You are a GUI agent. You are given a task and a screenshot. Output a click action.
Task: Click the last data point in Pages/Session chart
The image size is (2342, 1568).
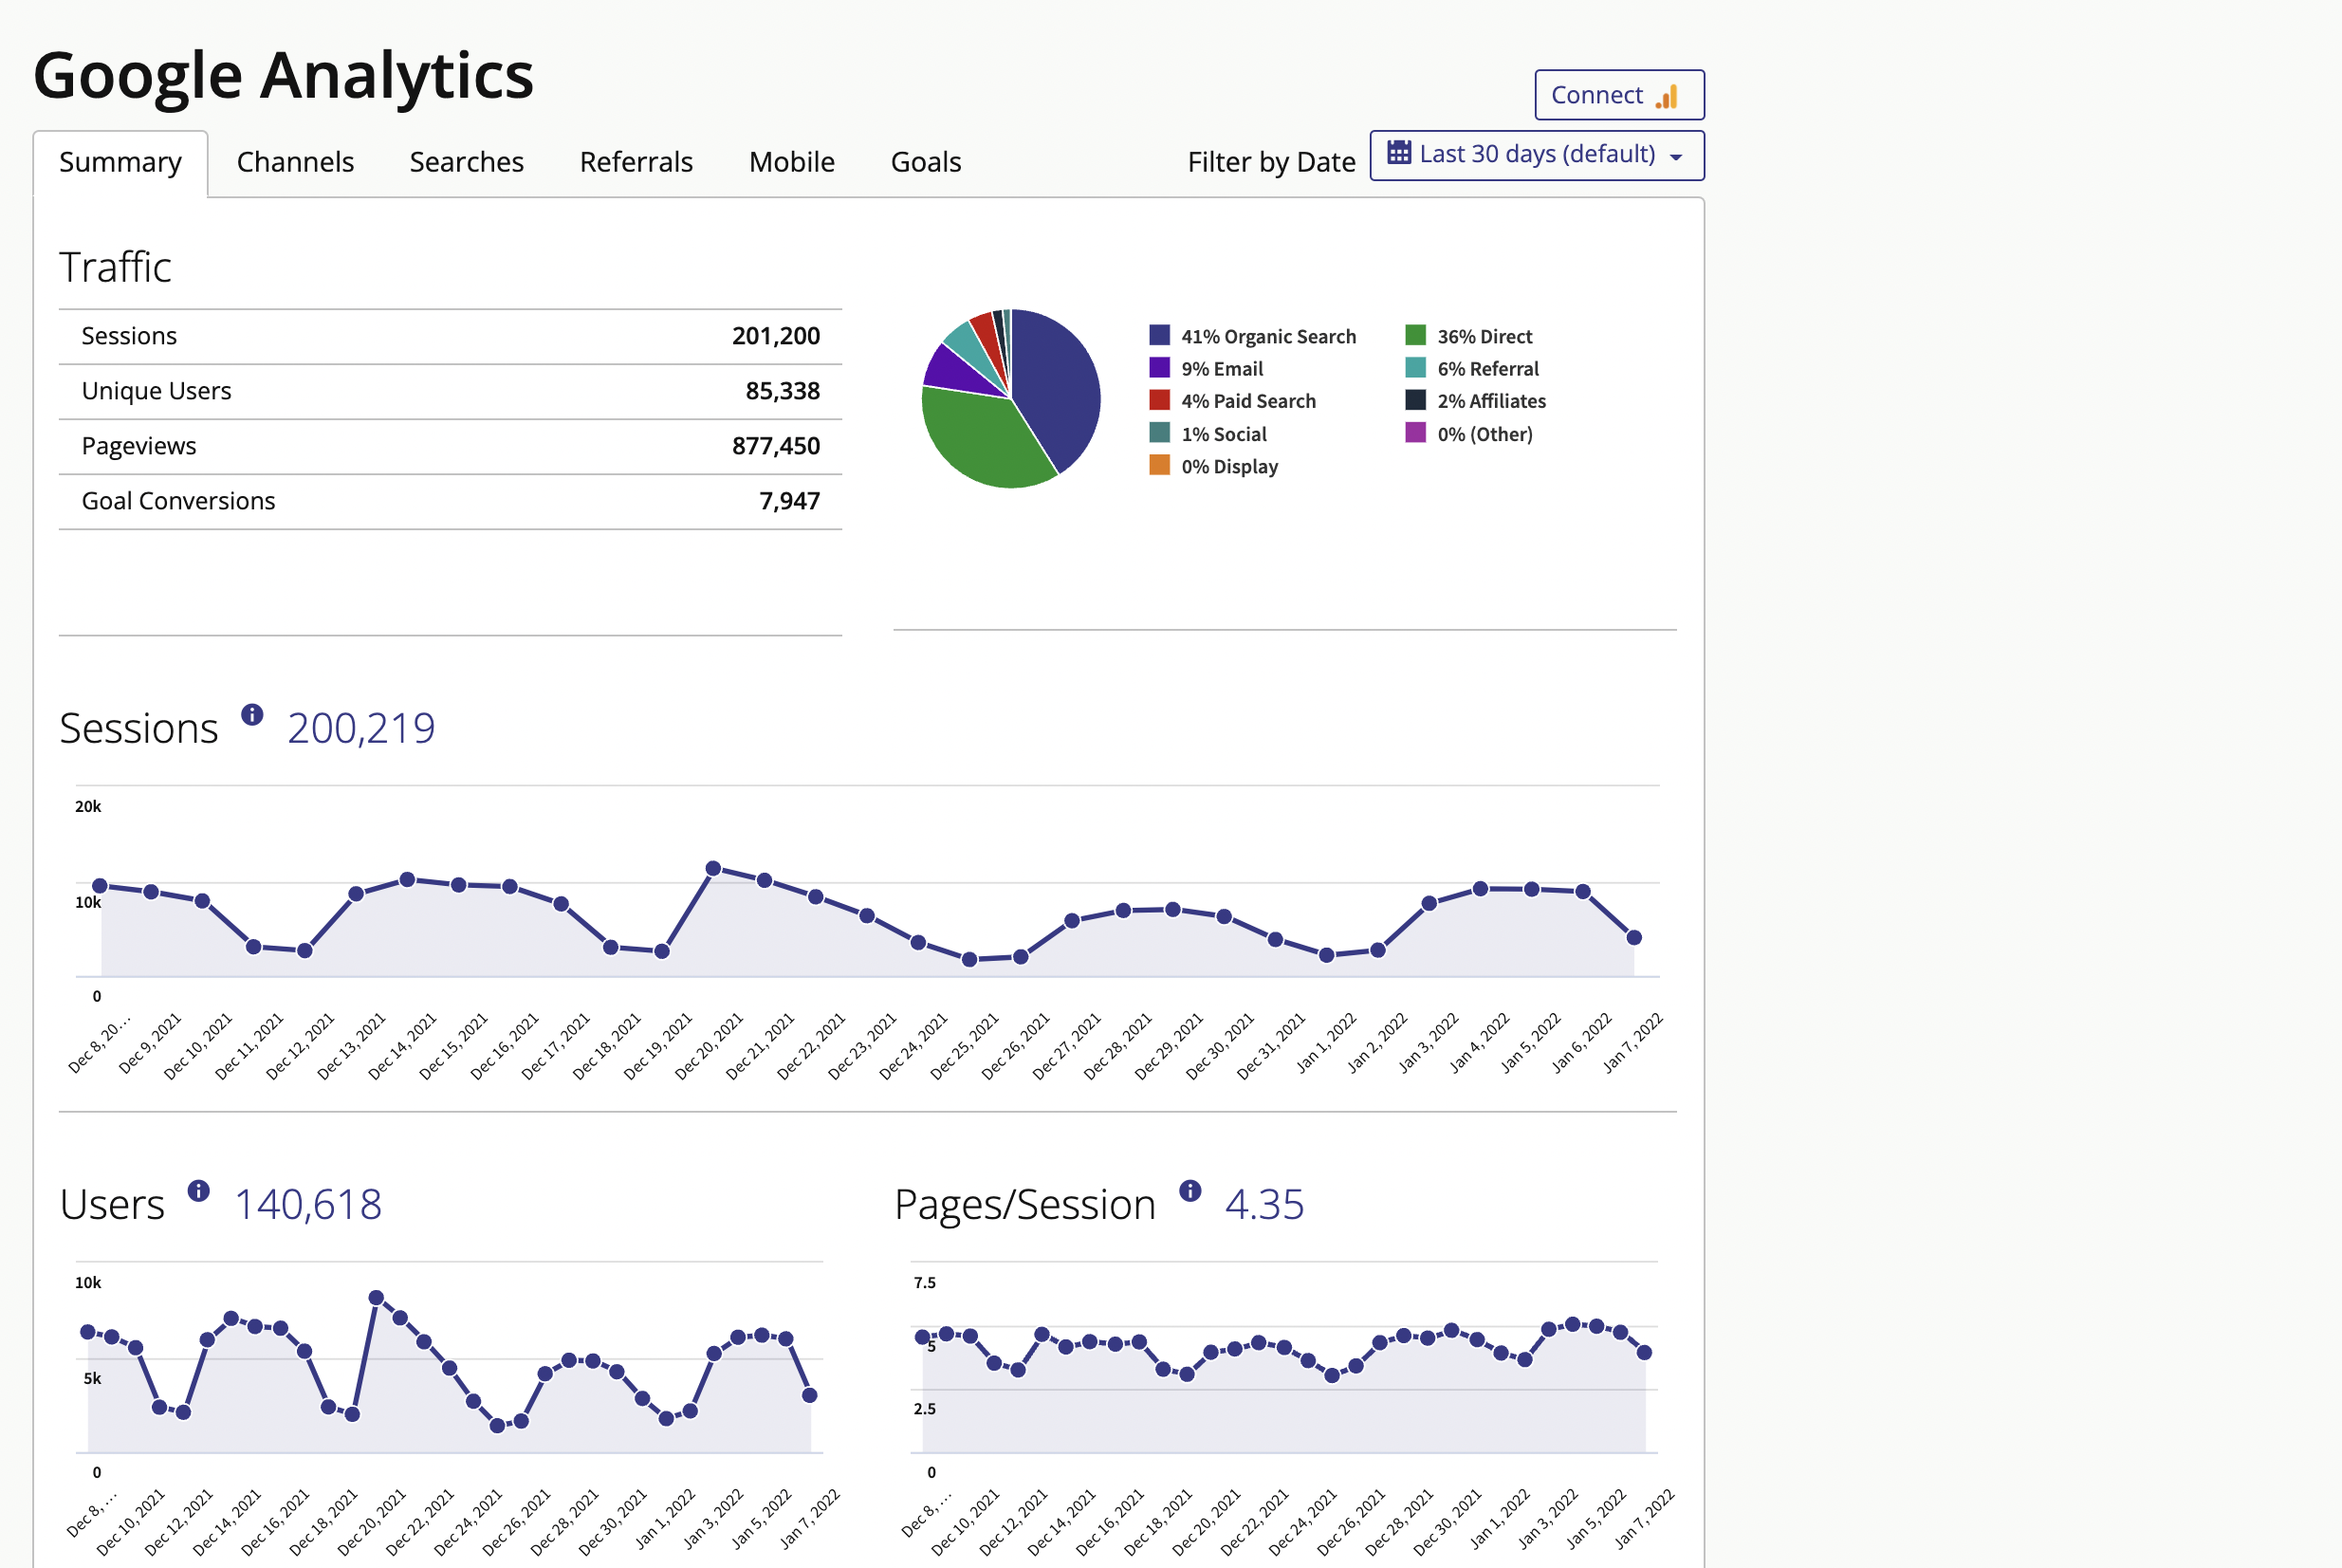pyautogui.click(x=1644, y=1352)
